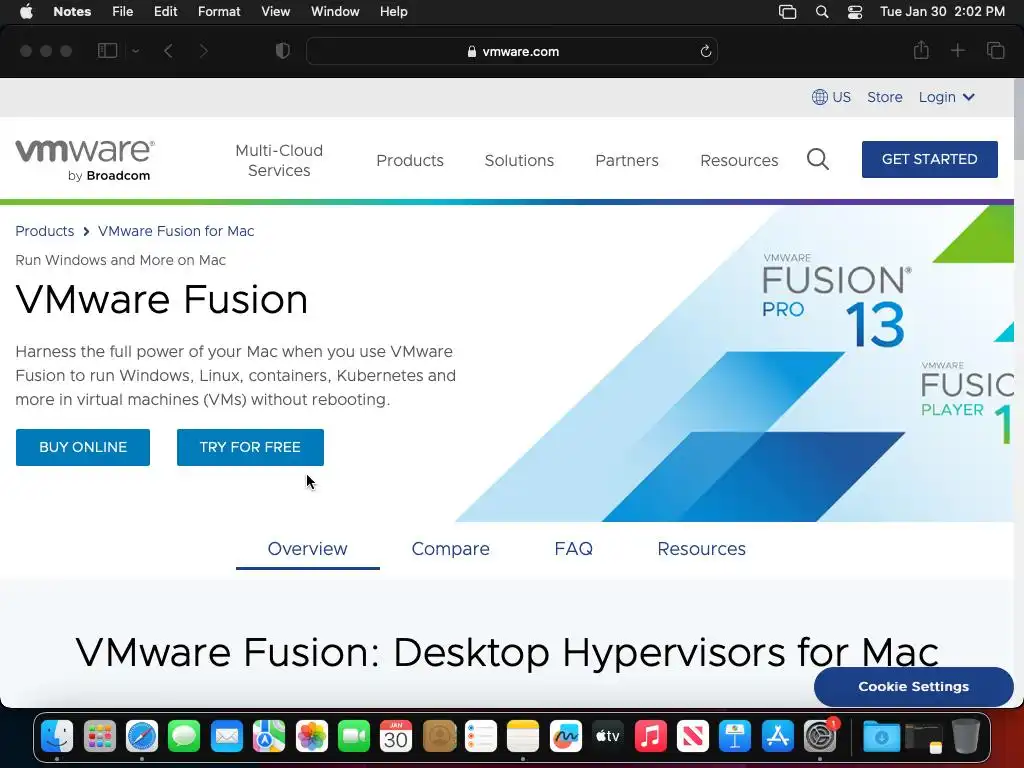Click the BUY ONLINE button
Viewport: 1024px width, 768px height.
[x=83, y=447]
